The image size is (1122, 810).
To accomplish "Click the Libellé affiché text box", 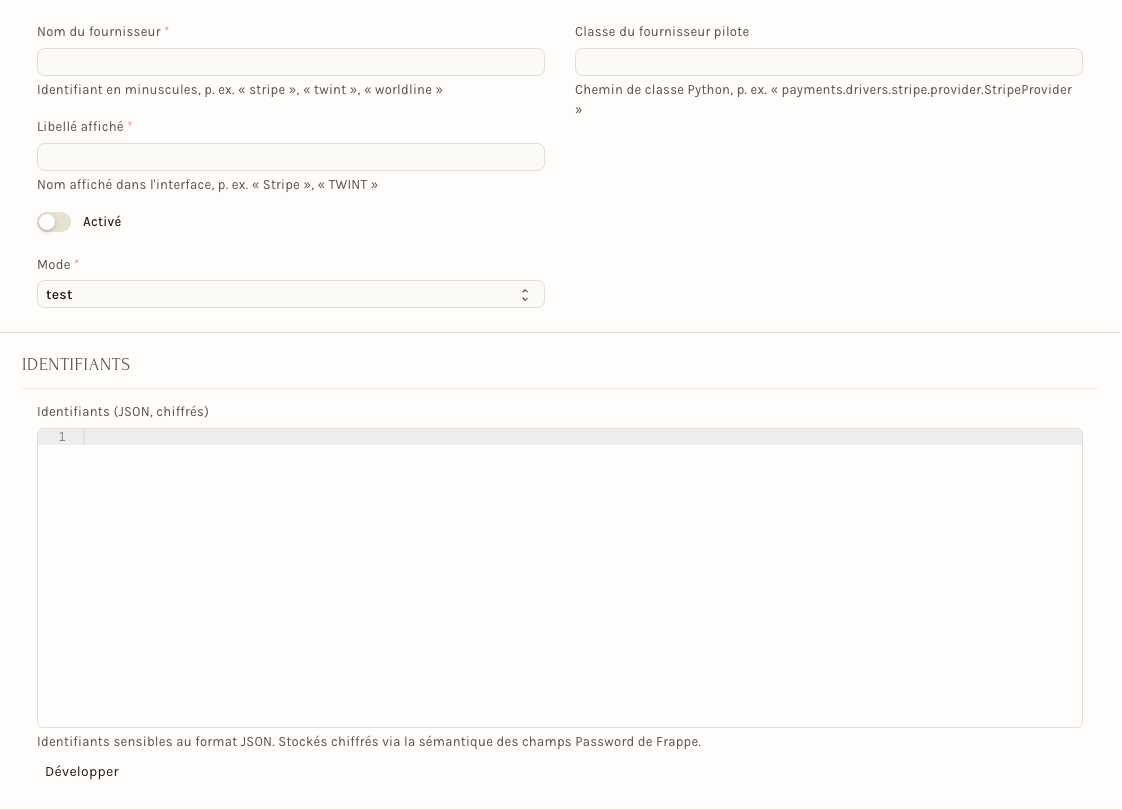I will pos(291,157).
